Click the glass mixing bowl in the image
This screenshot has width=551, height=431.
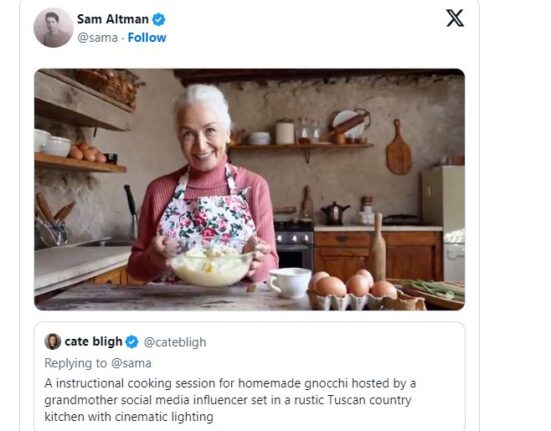(211, 266)
